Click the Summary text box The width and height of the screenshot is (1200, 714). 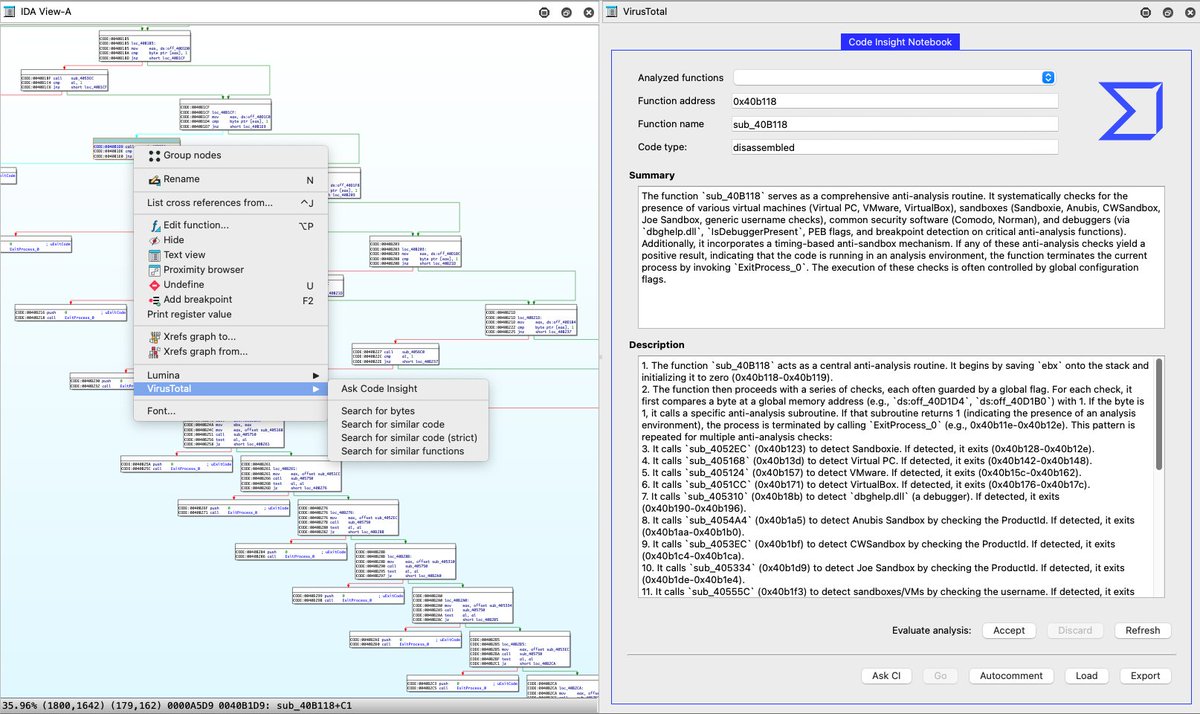tap(900, 259)
